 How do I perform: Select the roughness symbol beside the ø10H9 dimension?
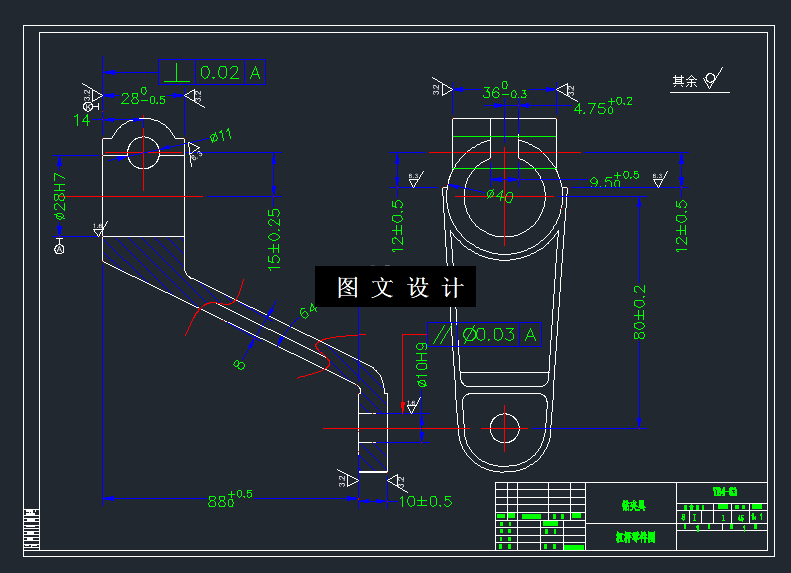pyautogui.click(x=413, y=405)
